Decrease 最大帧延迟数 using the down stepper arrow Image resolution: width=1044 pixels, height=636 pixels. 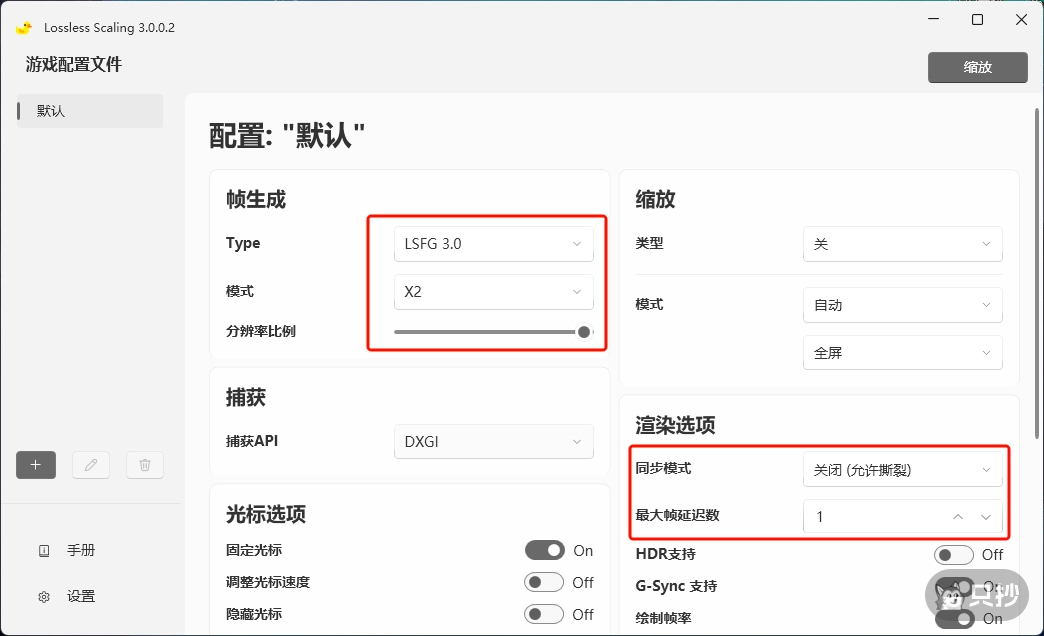tap(984, 517)
